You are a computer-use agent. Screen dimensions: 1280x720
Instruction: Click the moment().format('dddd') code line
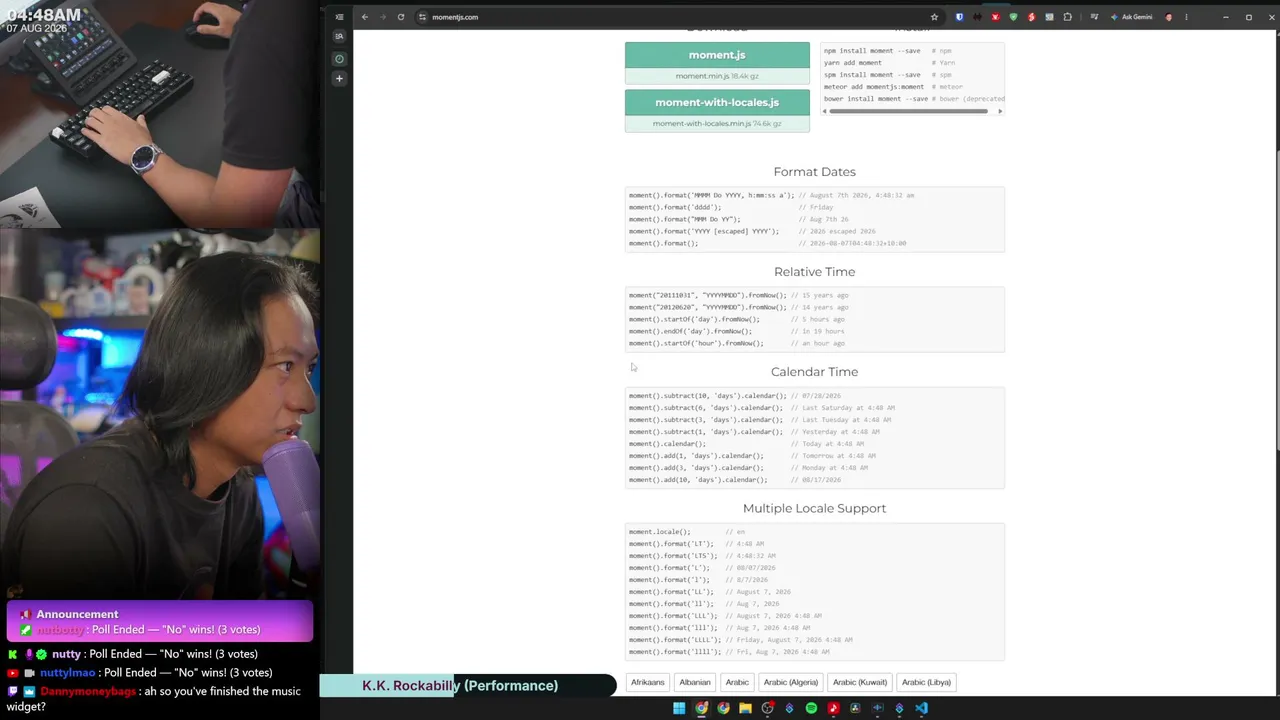coord(731,208)
